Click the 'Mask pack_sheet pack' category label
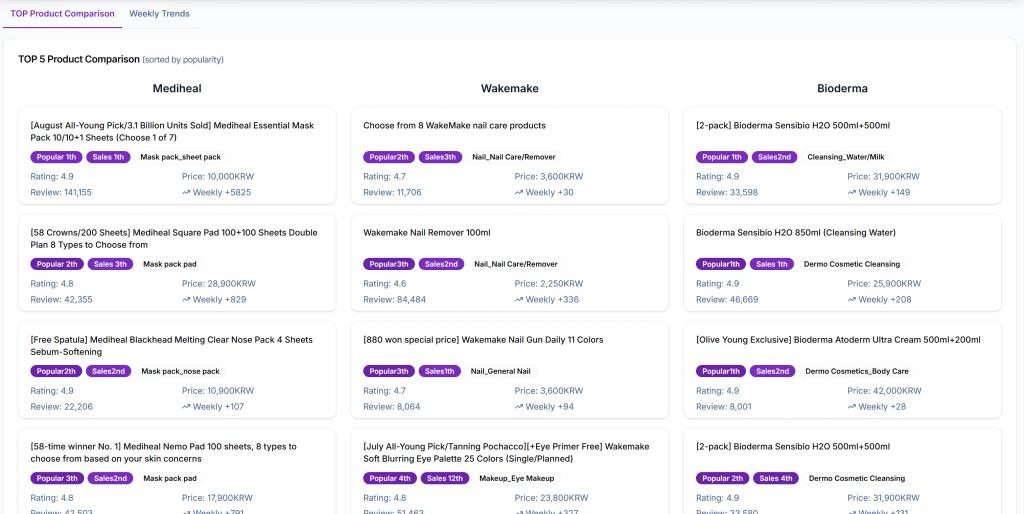Screen dimensions: 1024x514 pyautogui.click(x=181, y=157)
